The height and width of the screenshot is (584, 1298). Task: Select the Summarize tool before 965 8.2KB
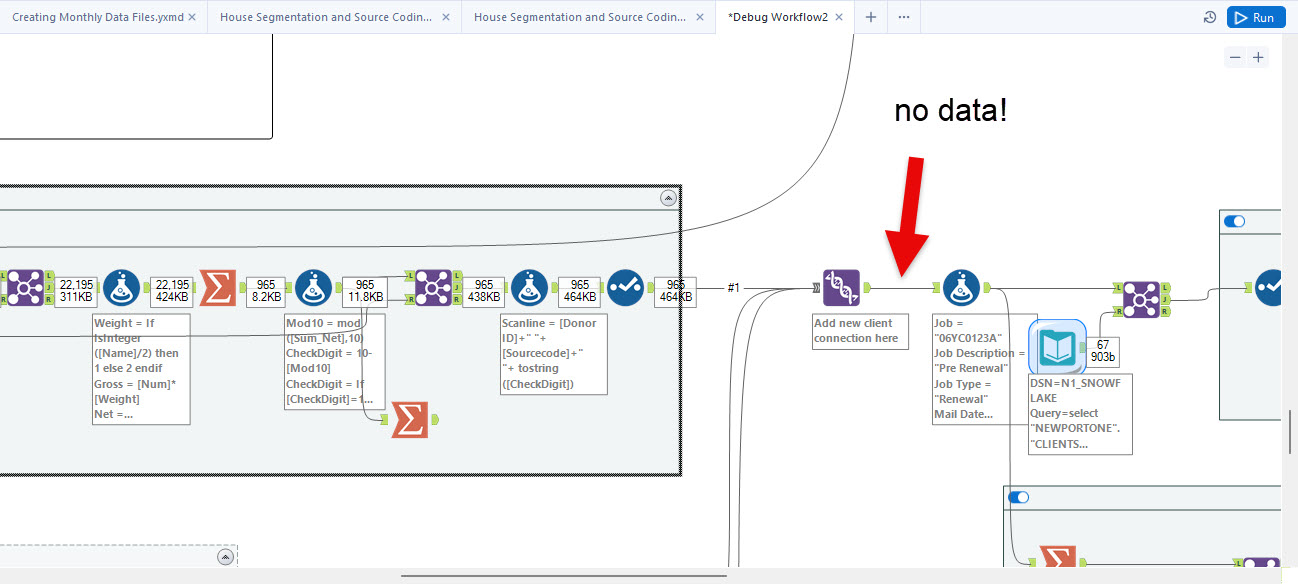[218, 288]
